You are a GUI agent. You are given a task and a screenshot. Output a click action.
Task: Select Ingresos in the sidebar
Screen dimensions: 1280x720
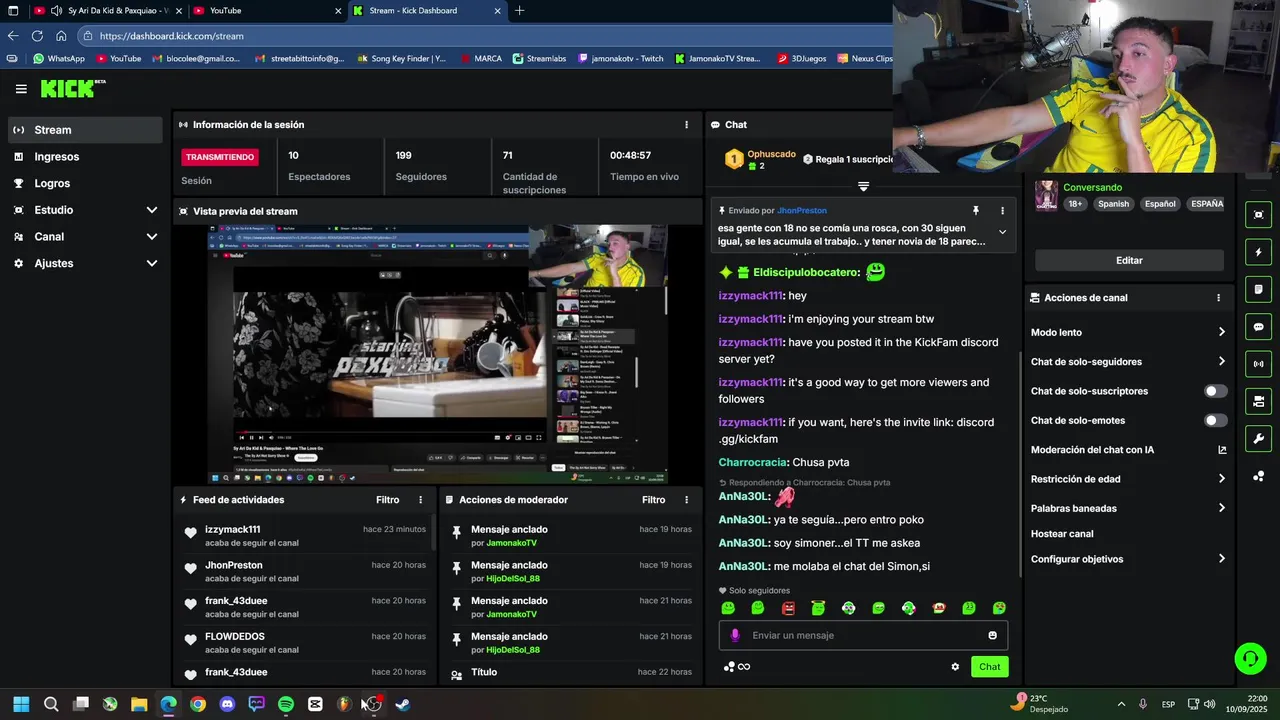click(85, 157)
